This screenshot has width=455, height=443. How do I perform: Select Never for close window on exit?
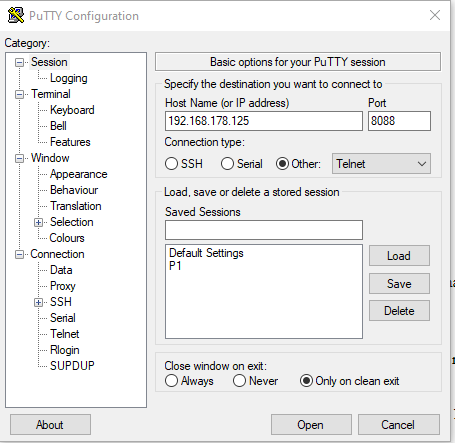(x=239, y=381)
